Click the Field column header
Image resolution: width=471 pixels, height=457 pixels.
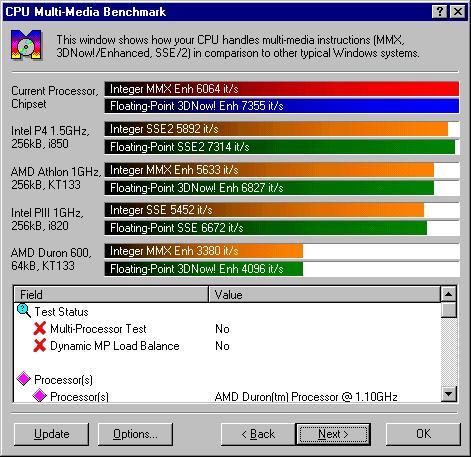(x=111, y=294)
